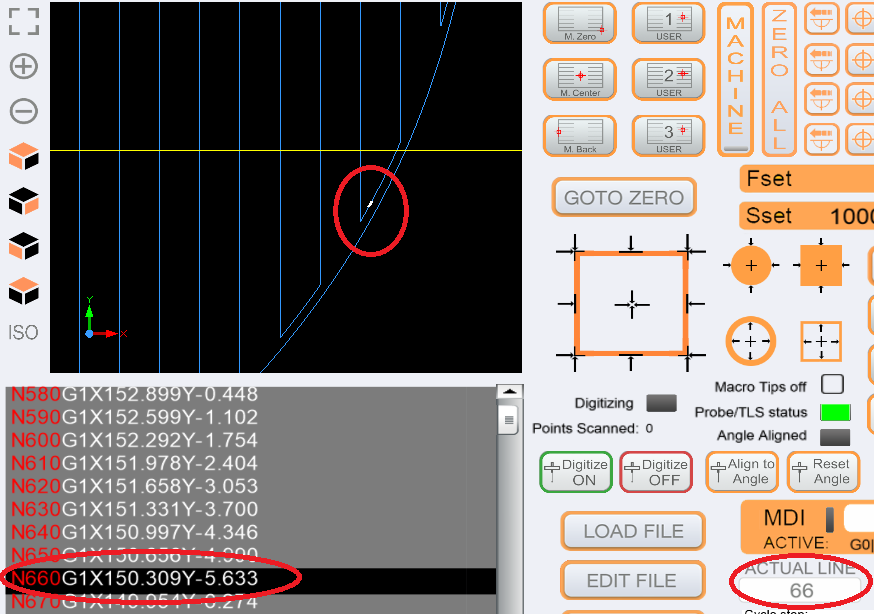874x614 pixels.
Task: Select G-code line N630
Action: [x=251, y=509]
